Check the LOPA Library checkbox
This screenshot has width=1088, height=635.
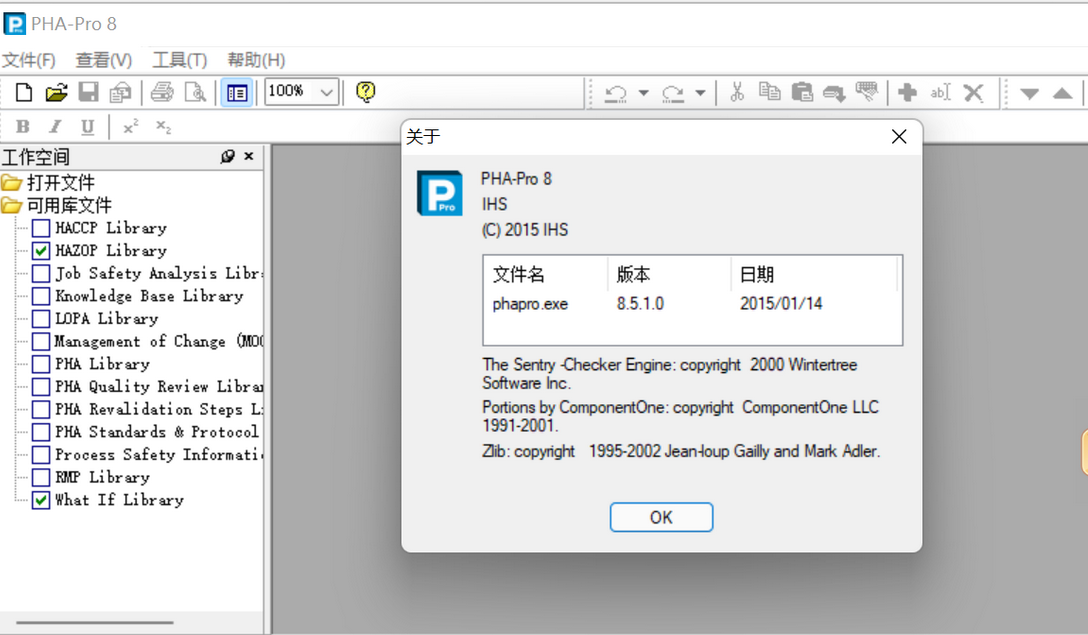(41, 319)
